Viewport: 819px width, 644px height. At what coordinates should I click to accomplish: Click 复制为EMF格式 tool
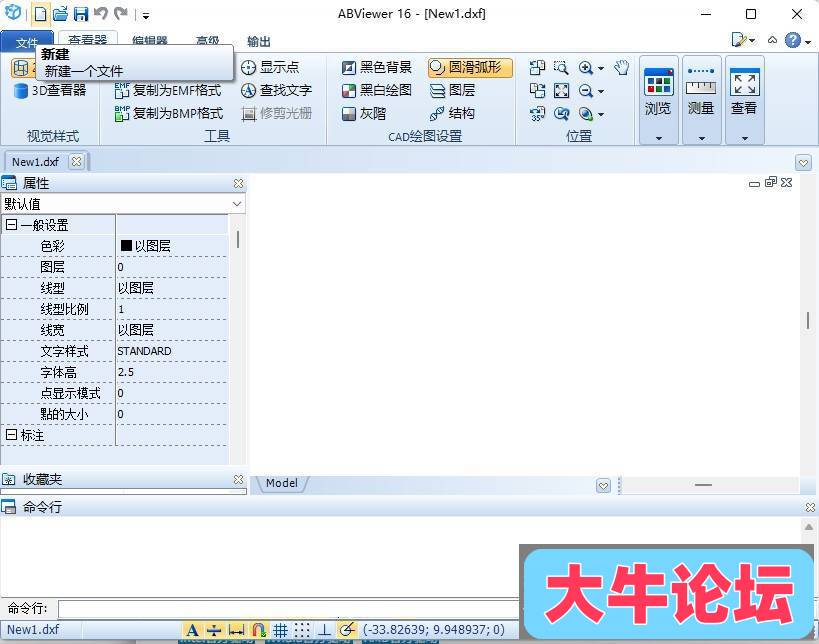tap(168, 90)
